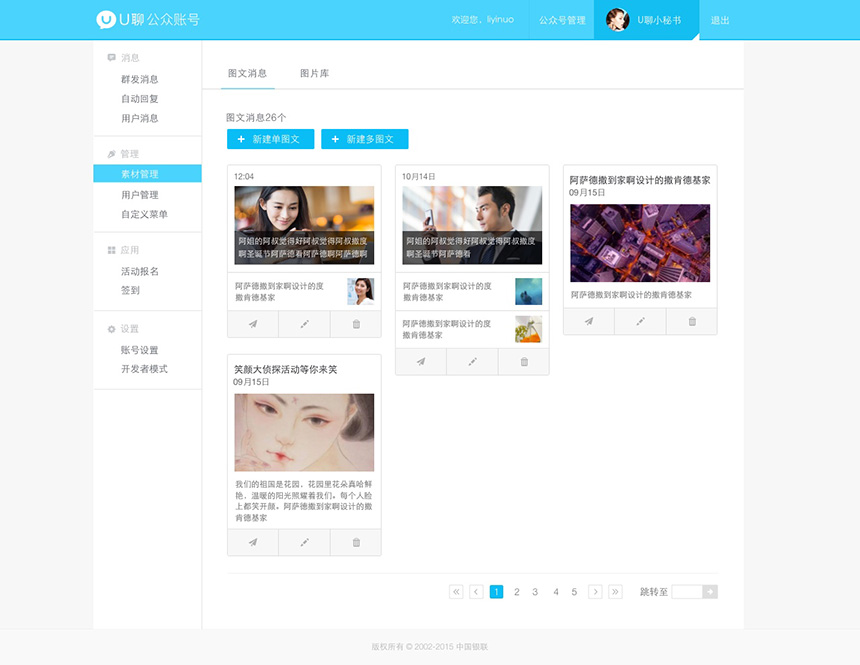Viewport: 860px width, 665px height.
Task: Click the gear icon beside 设置
Action: 113,327
